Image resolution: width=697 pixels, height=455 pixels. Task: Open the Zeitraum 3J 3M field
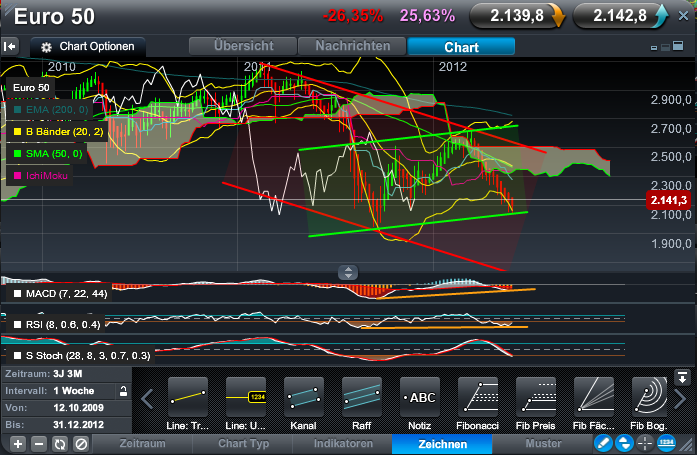[66, 374]
